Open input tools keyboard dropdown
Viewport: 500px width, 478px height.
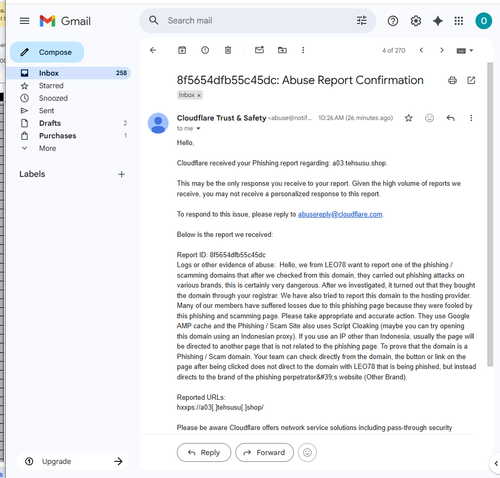tap(465, 51)
